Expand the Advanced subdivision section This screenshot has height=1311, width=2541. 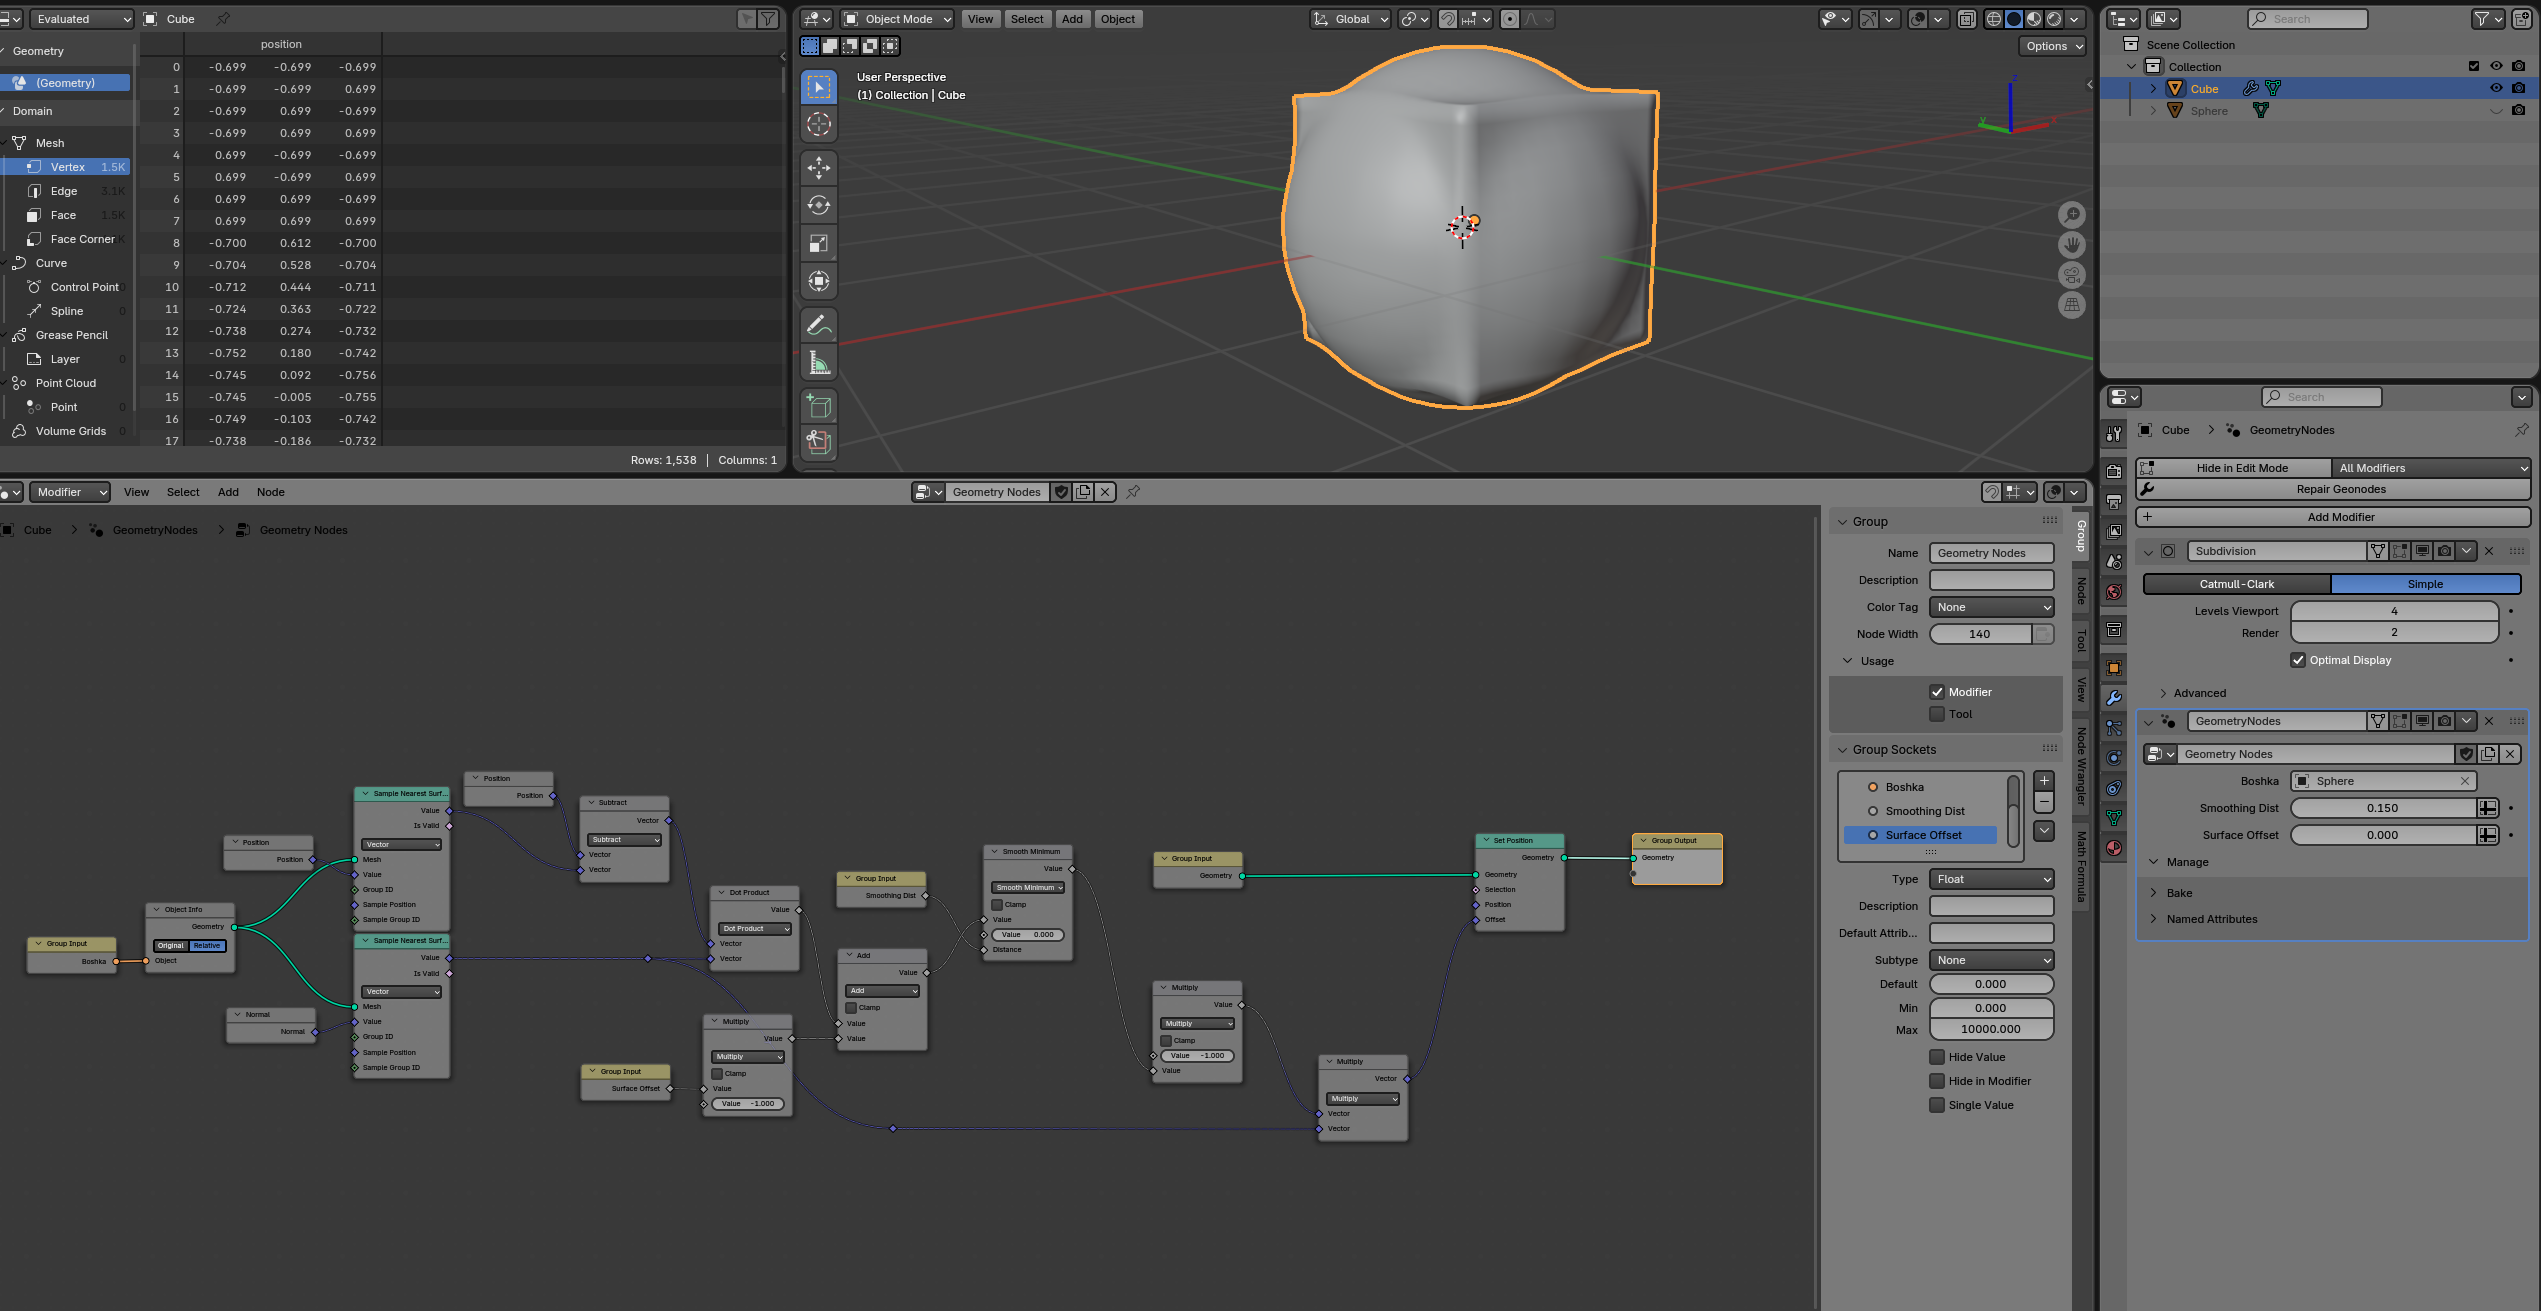(x=2199, y=693)
